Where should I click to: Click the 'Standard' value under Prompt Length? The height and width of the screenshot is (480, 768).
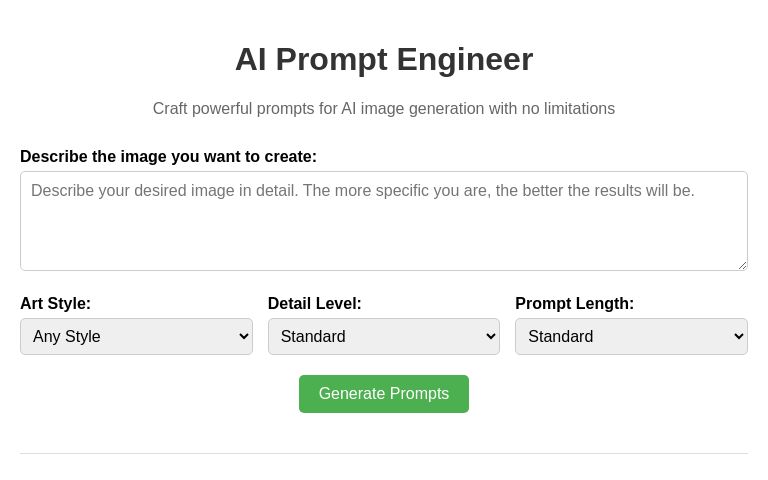click(x=560, y=337)
